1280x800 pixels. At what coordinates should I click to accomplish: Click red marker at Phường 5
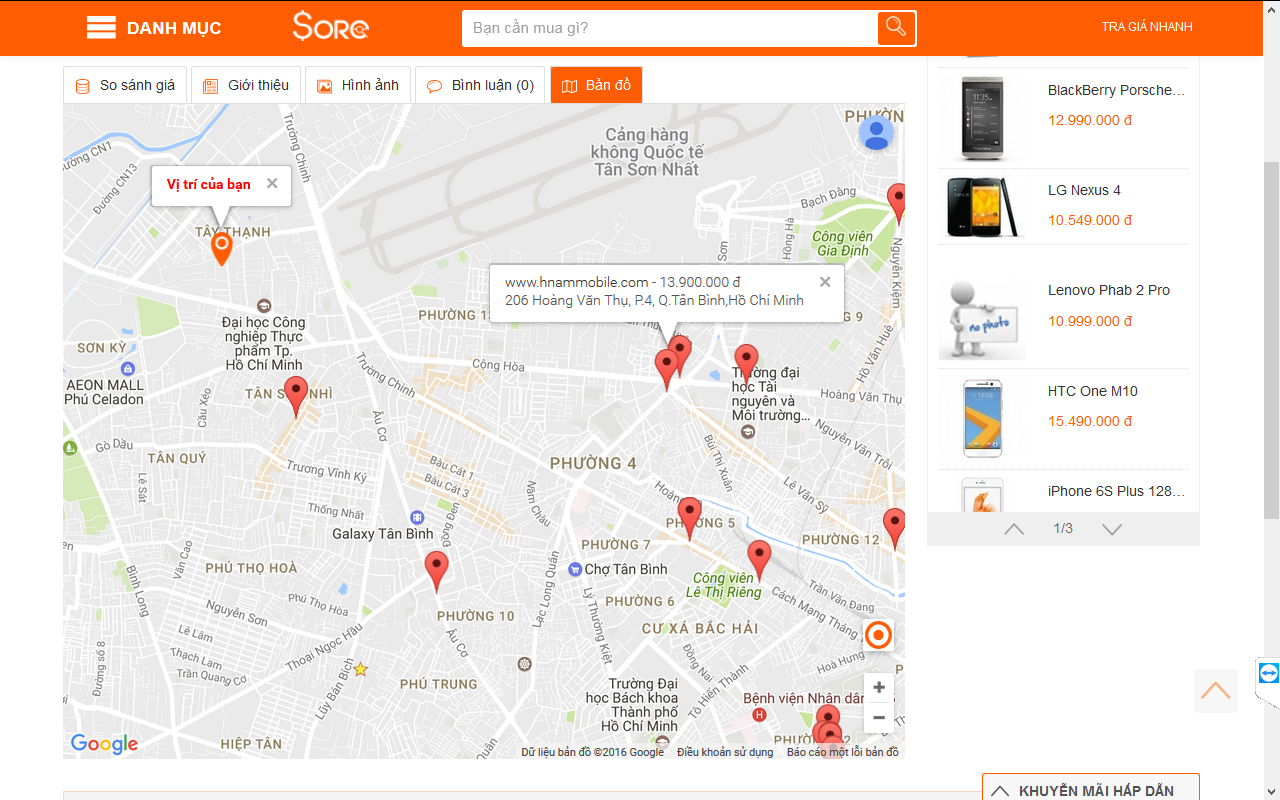pyautogui.click(x=689, y=518)
